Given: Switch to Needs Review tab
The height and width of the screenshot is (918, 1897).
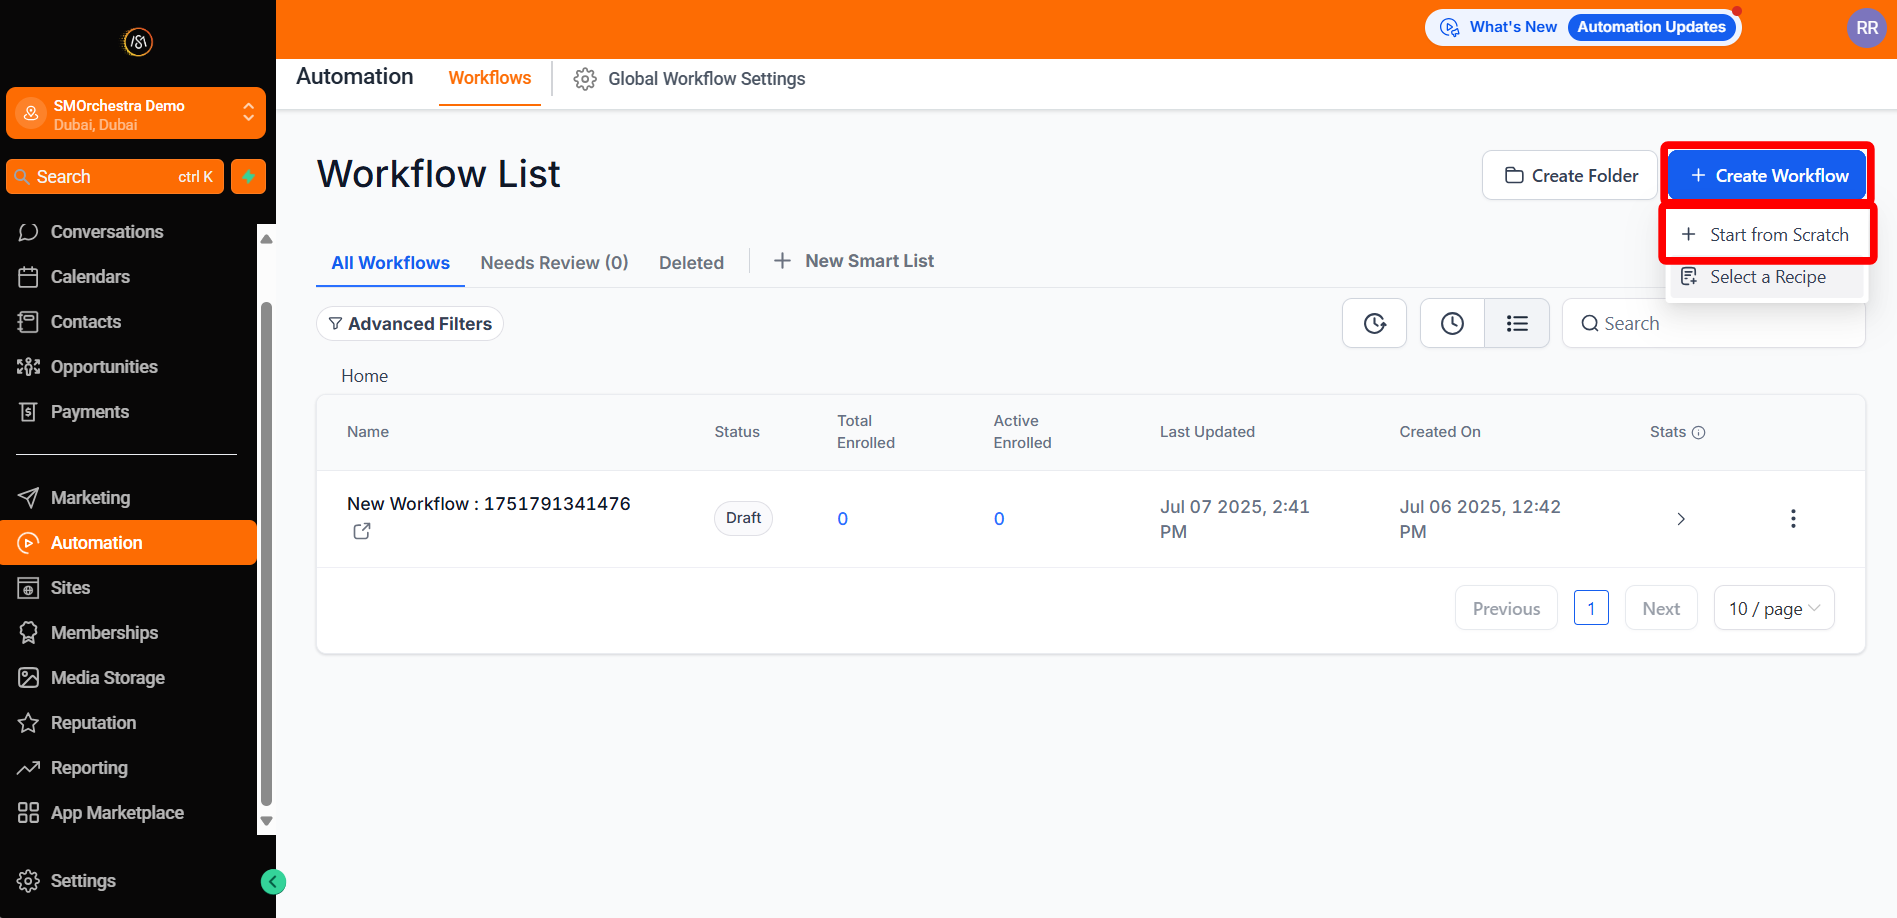Looking at the screenshot, I should (554, 262).
